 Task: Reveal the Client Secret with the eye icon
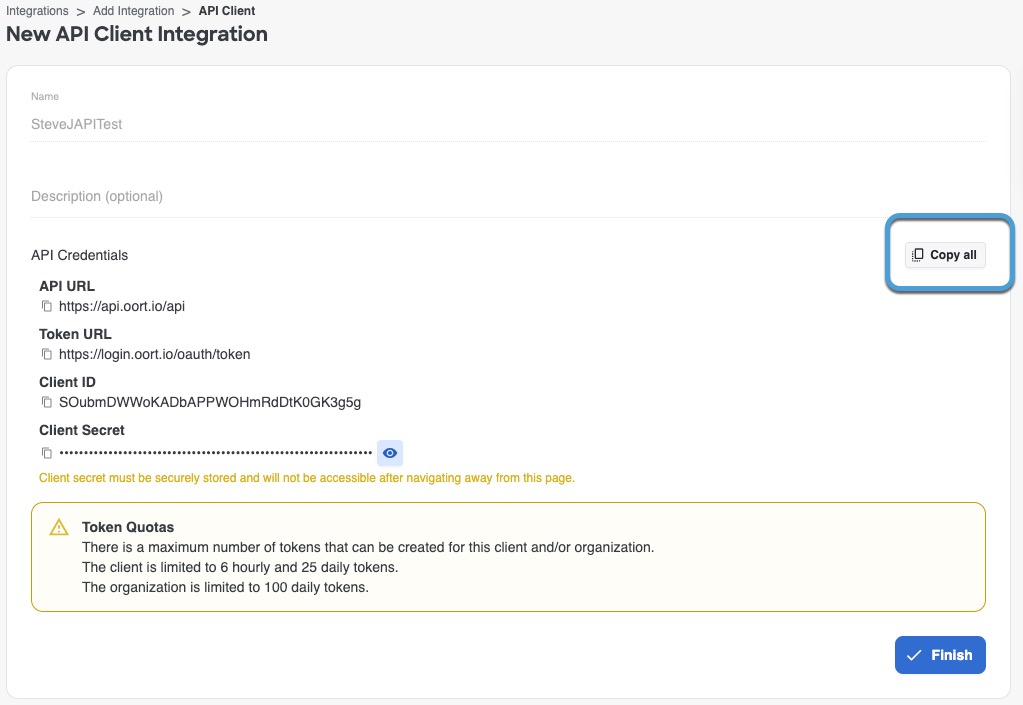389,452
